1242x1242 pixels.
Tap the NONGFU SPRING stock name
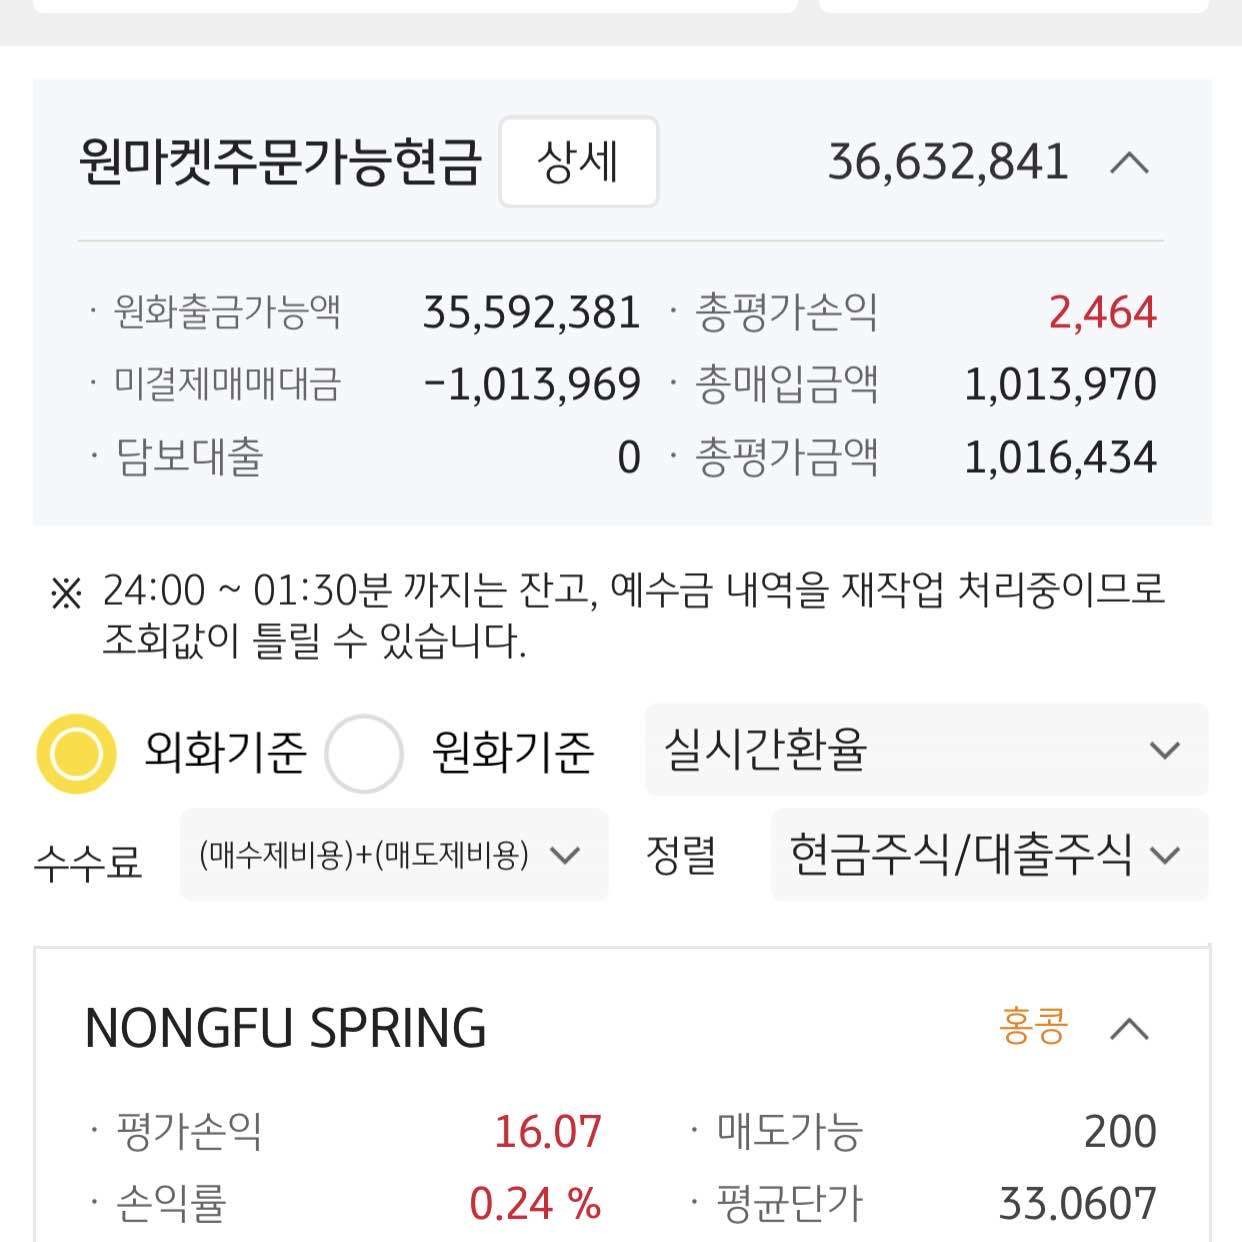pyautogui.click(x=286, y=1028)
